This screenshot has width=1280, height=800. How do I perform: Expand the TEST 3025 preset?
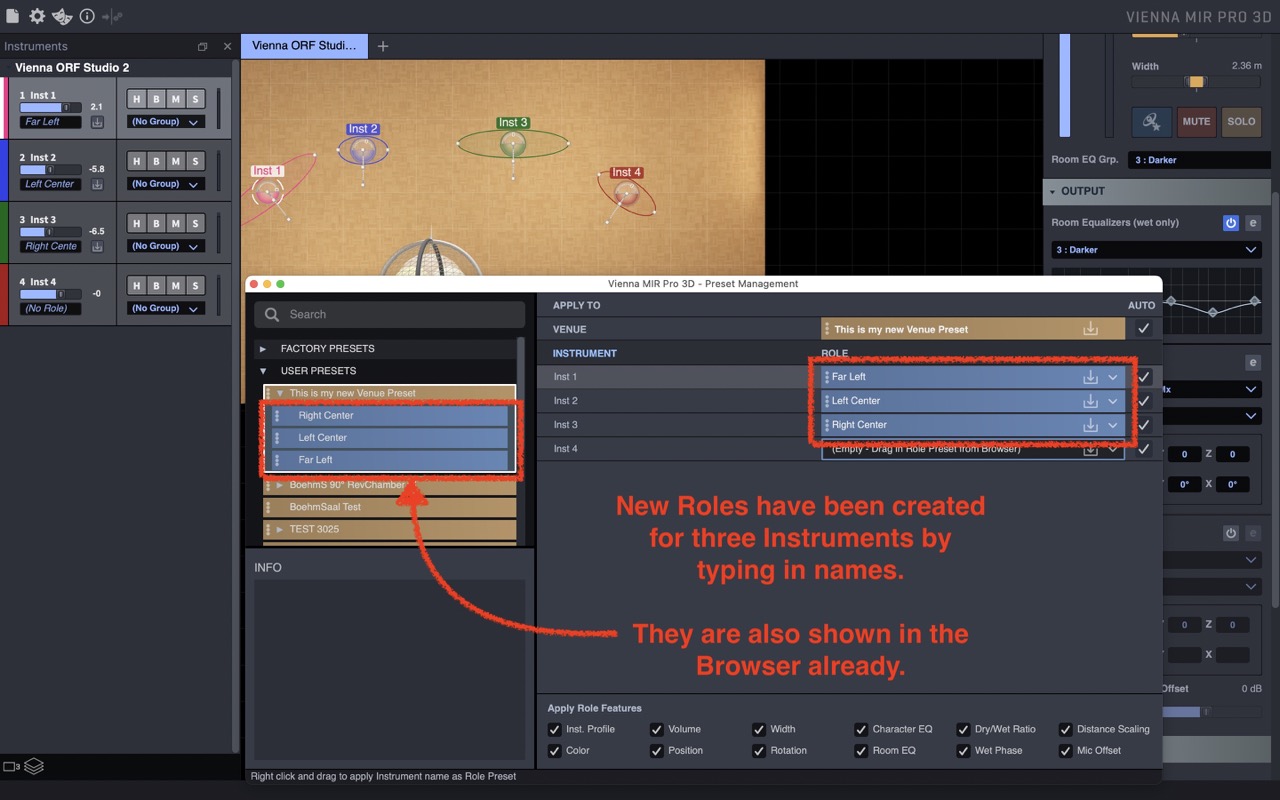click(x=279, y=529)
